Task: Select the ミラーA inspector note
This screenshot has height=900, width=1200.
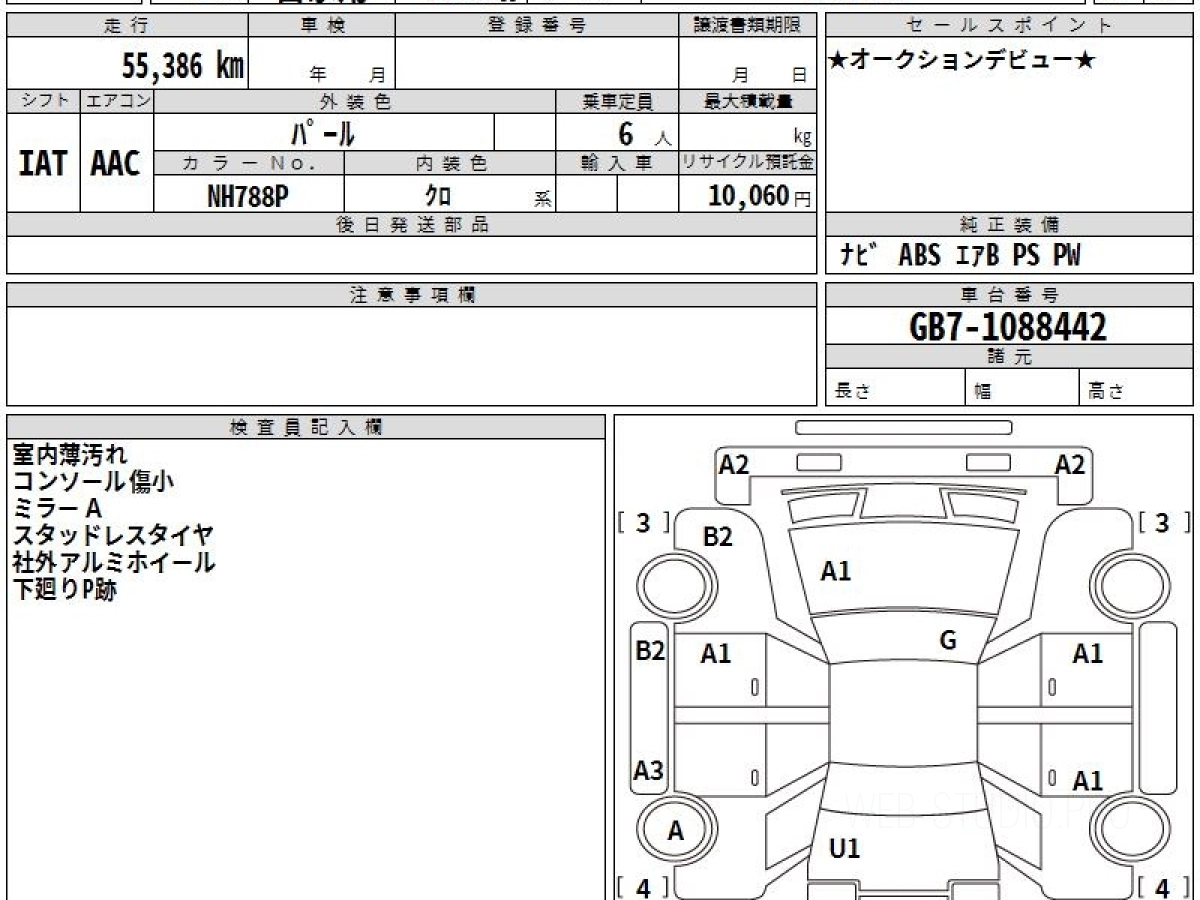Action: tap(57, 509)
